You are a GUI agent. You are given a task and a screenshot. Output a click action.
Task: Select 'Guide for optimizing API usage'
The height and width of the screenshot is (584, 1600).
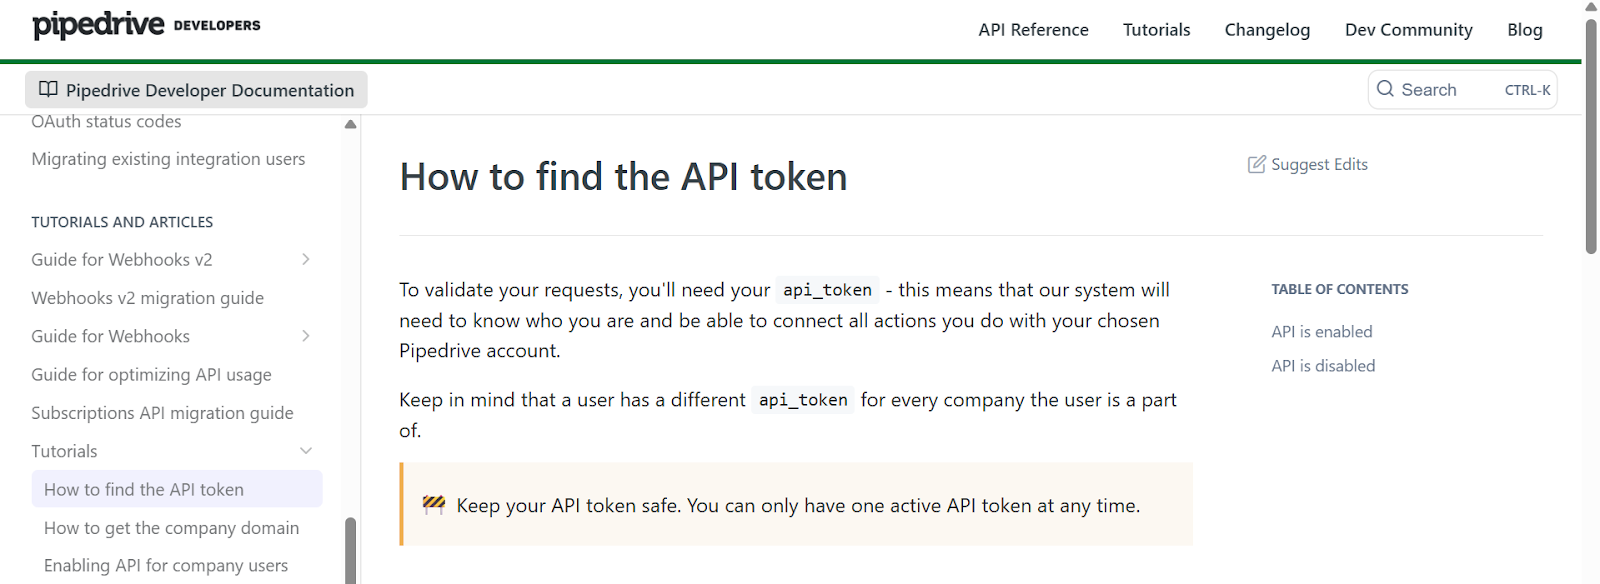coord(151,375)
